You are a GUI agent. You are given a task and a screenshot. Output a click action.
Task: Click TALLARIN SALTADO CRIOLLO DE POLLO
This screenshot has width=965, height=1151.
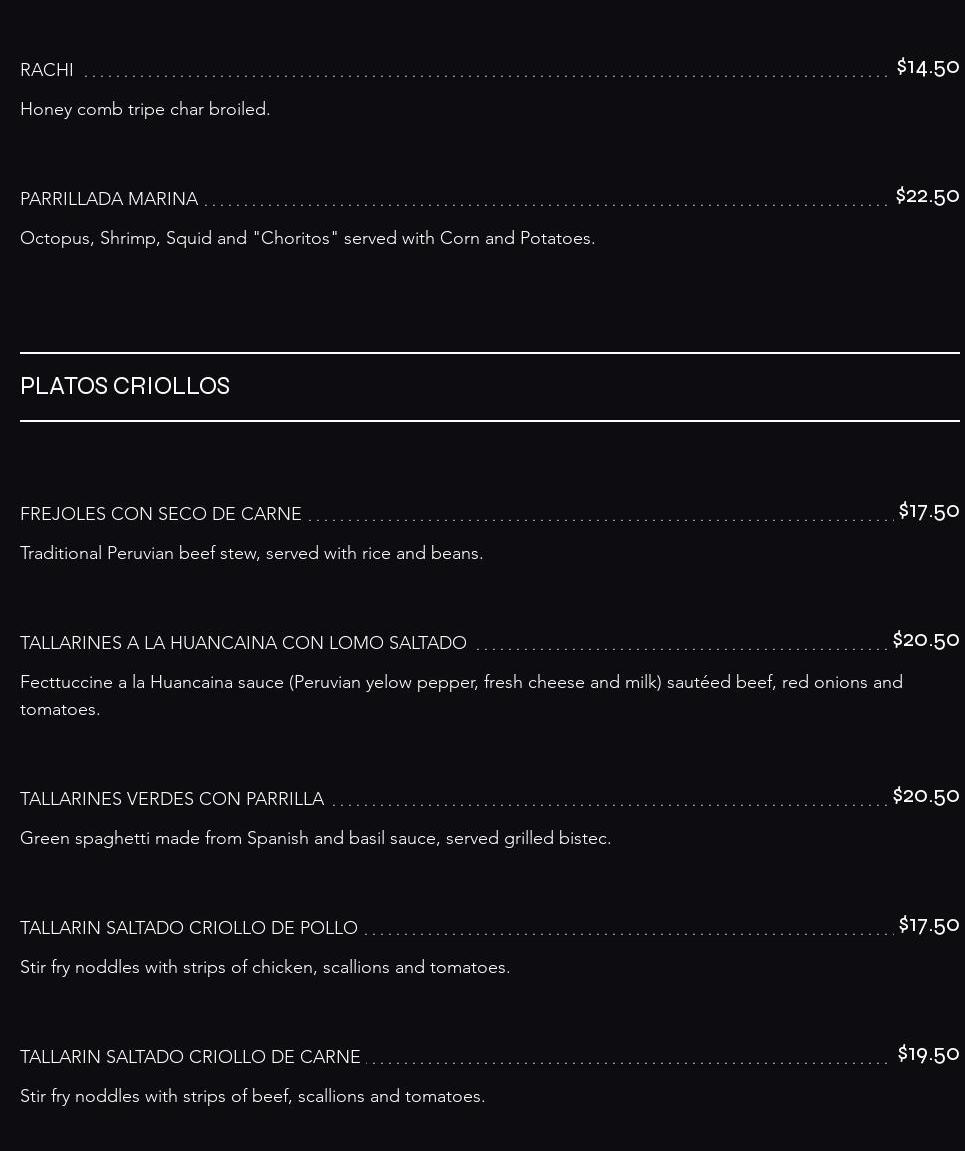click(x=189, y=928)
